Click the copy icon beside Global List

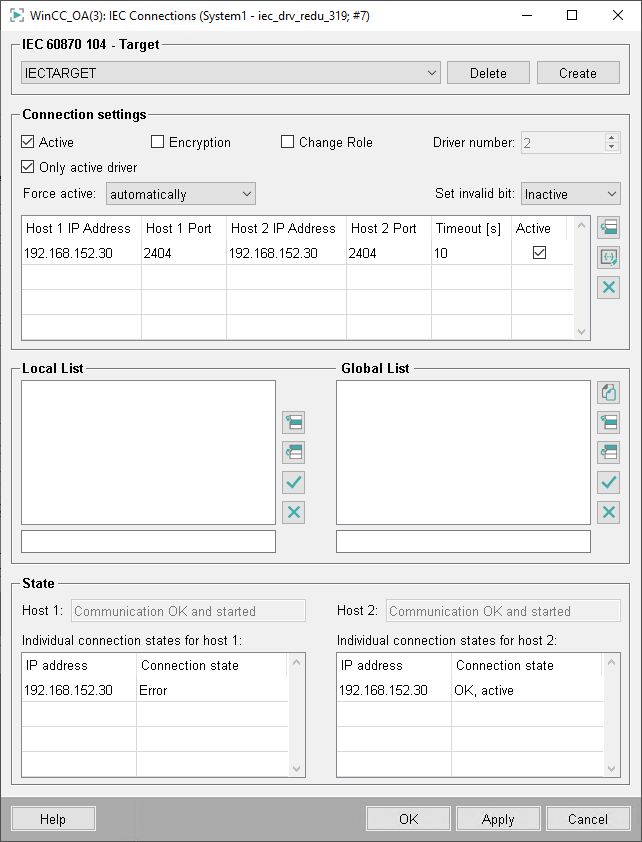(x=608, y=393)
